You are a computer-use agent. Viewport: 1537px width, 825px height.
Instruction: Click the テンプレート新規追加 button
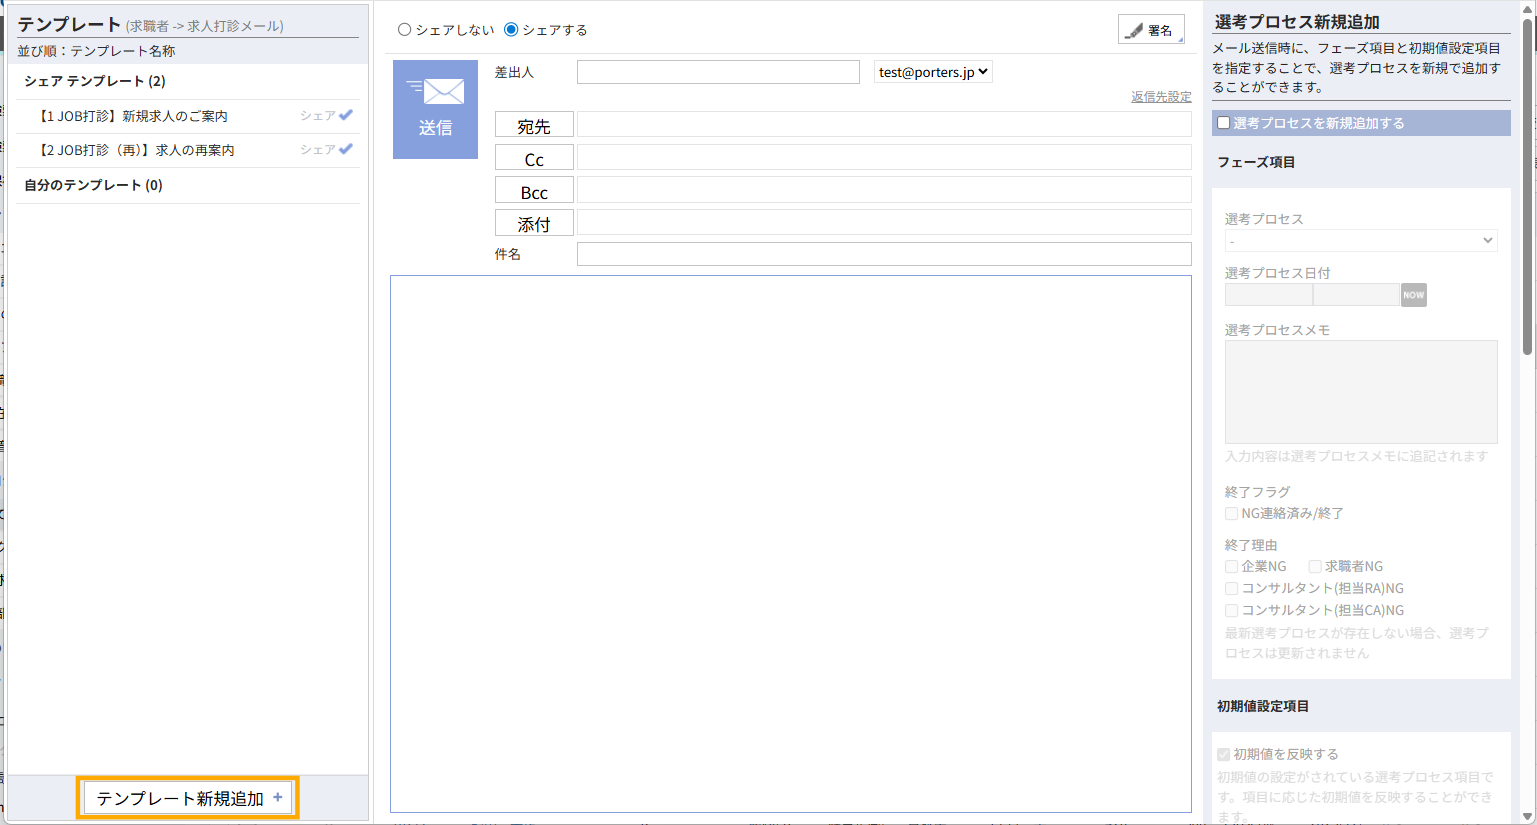[188, 798]
